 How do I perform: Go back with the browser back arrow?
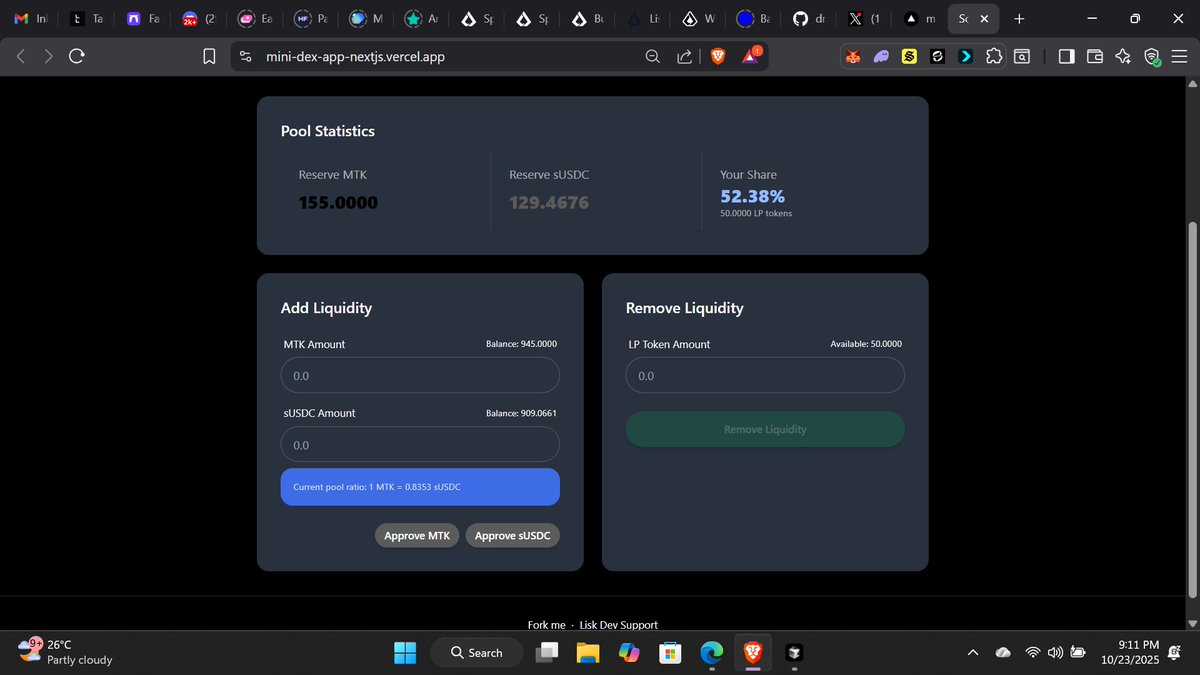pos(21,57)
